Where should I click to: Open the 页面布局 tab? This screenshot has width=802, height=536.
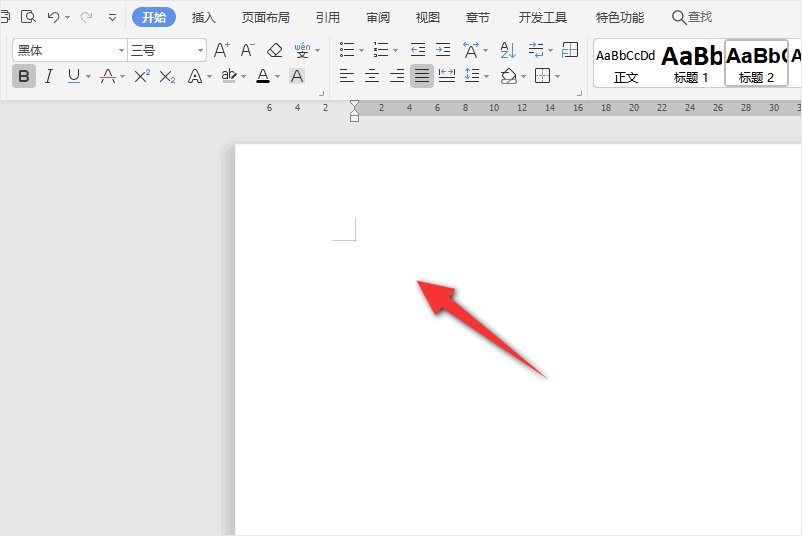(x=266, y=17)
